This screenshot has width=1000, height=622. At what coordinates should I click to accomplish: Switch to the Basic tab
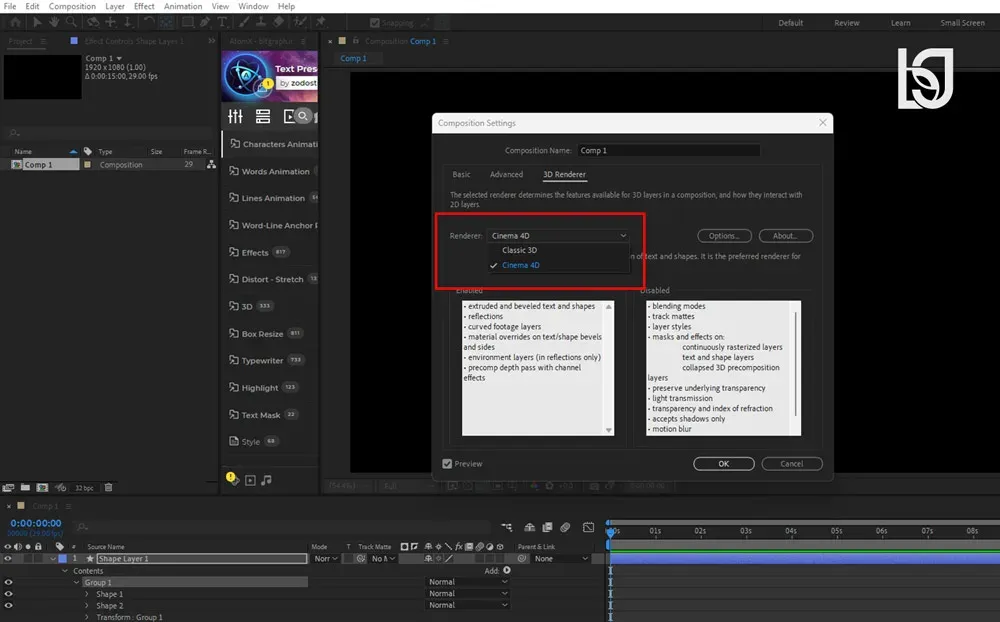pyautogui.click(x=461, y=174)
